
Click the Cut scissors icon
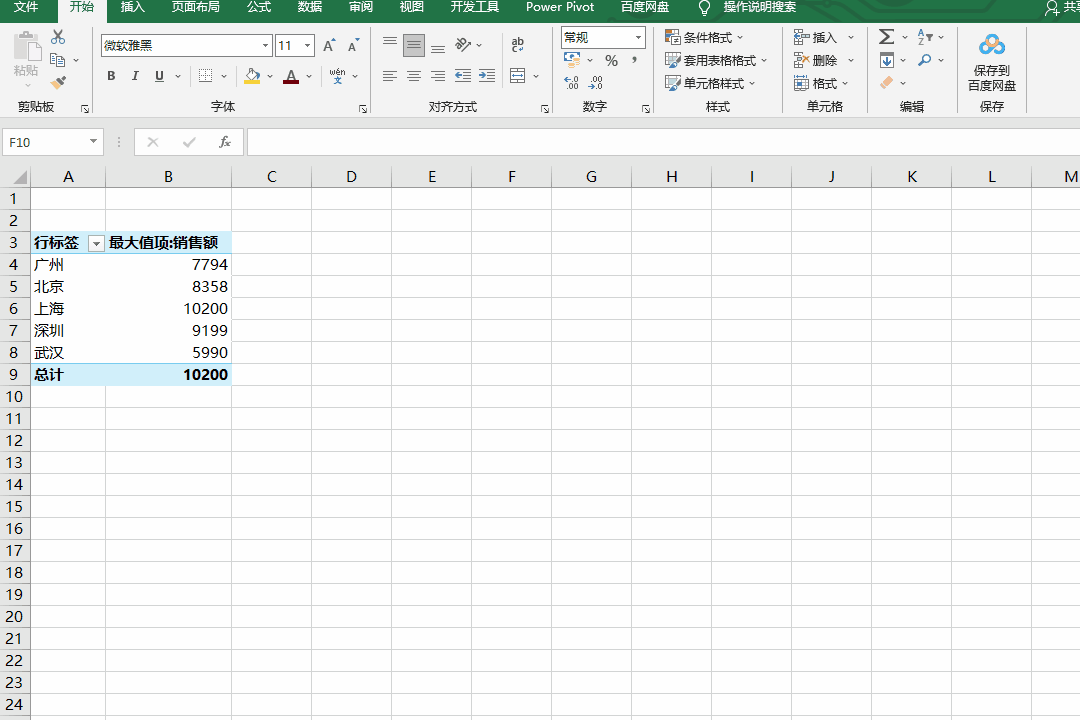click(58, 37)
